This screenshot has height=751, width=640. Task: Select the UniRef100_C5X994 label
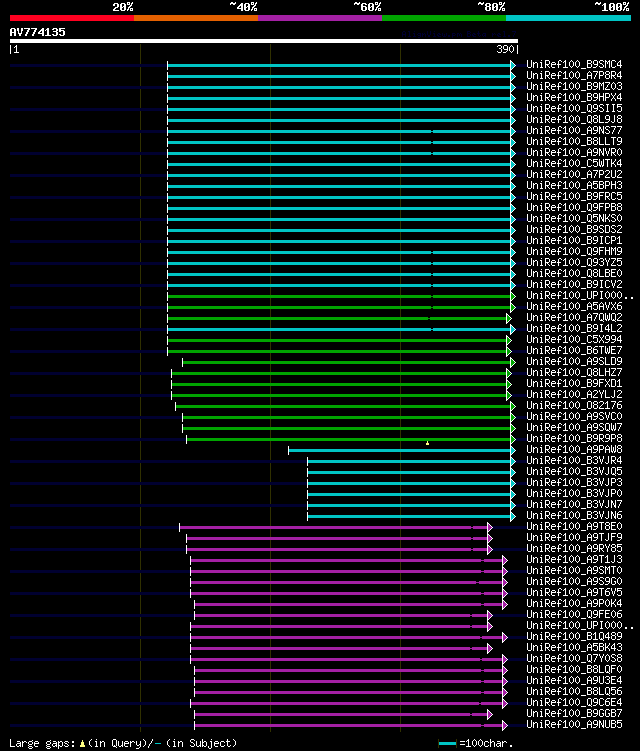[574, 340]
